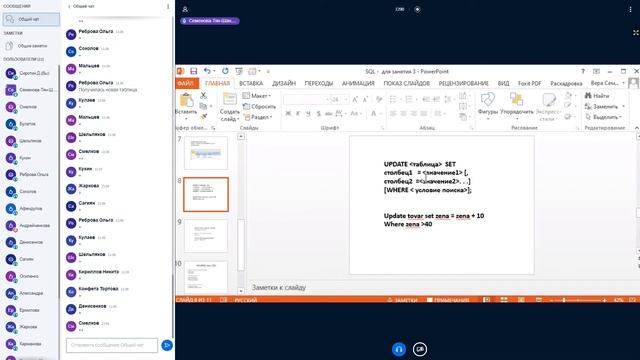Toggle underline Ч formatting
Image resolution: width=640 pixels, height=360 pixels.
pyautogui.click(x=308, y=113)
